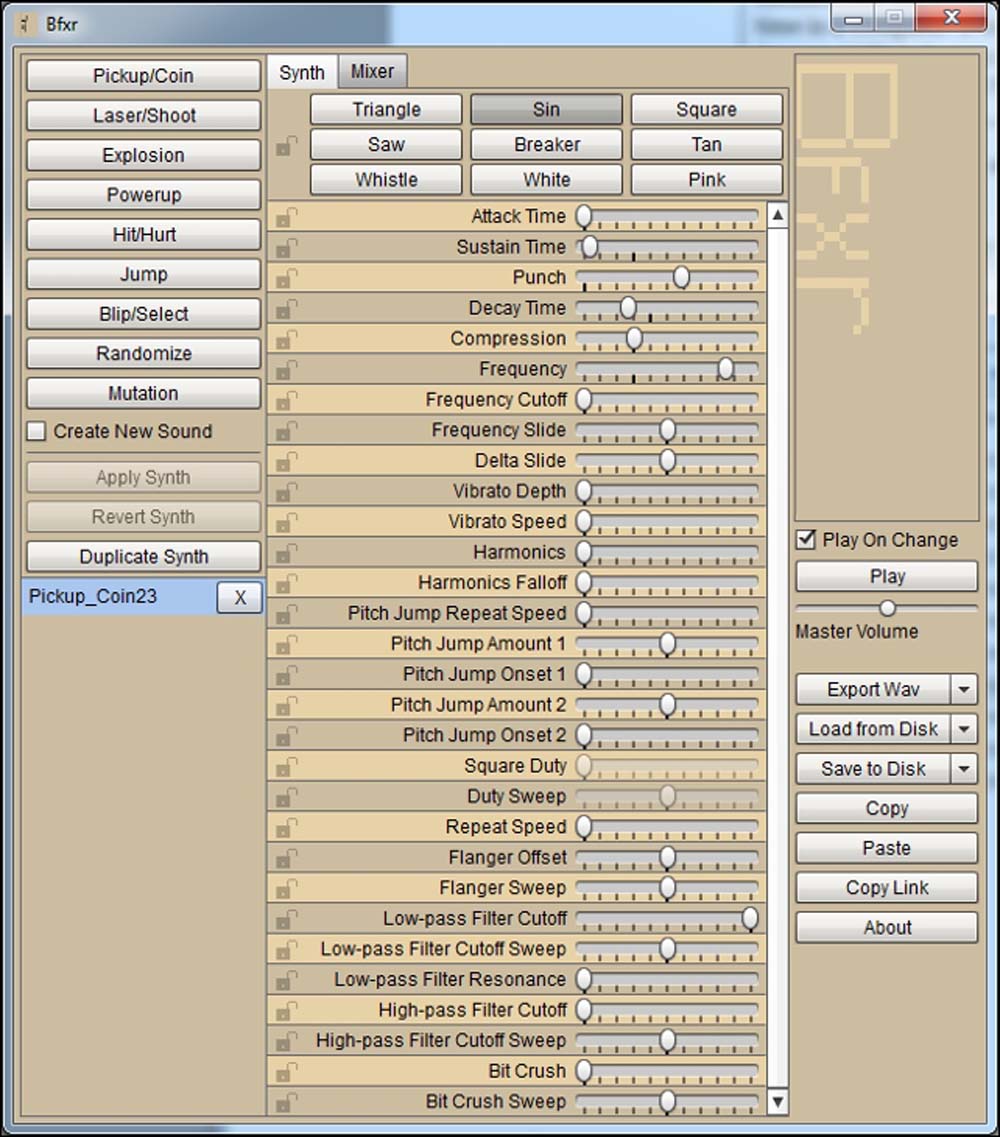This screenshot has width=1000, height=1137.
Task: Expand the Load from Disk dropdown arrow
Action: 964,729
